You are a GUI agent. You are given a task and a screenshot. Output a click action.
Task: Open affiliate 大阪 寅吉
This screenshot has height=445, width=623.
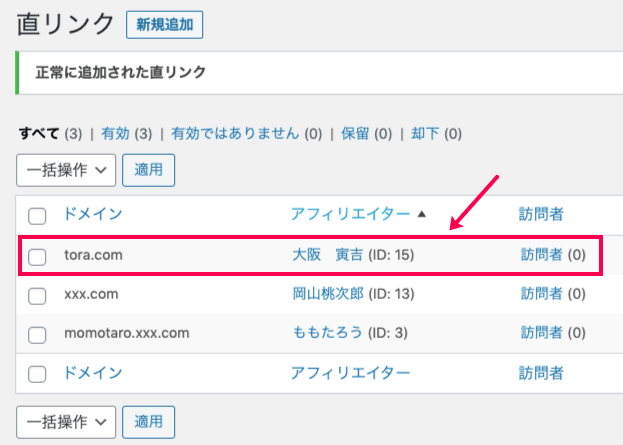tap(328, 255)
